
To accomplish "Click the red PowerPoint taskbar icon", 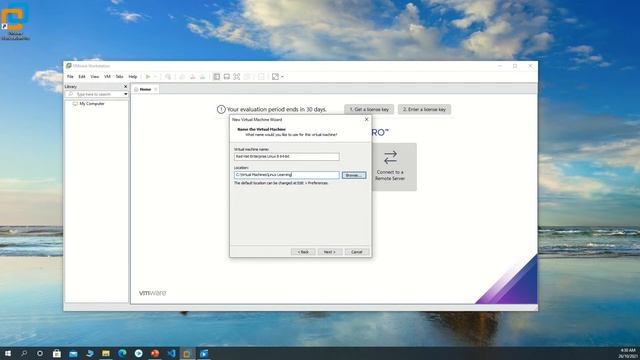I will tap(155, 353).
